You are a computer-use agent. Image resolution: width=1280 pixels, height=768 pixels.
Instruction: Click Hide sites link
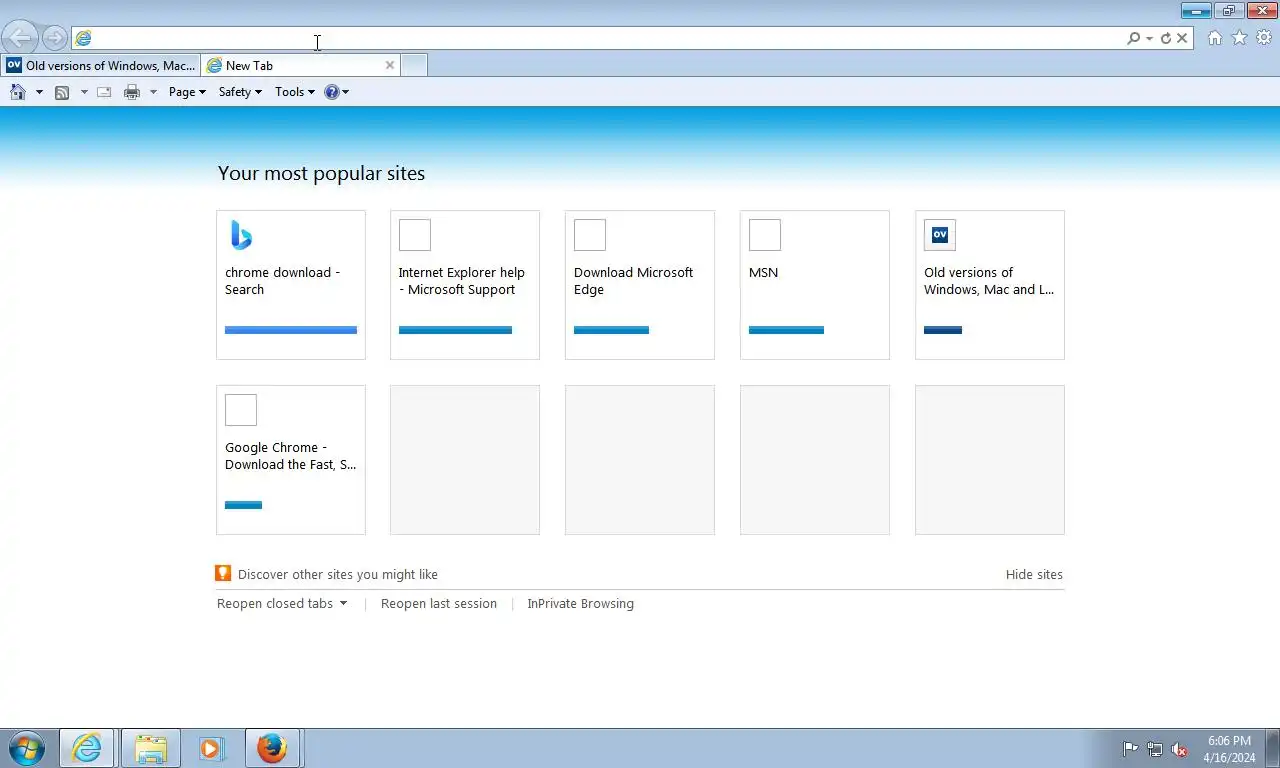(x=1034, y=574)
